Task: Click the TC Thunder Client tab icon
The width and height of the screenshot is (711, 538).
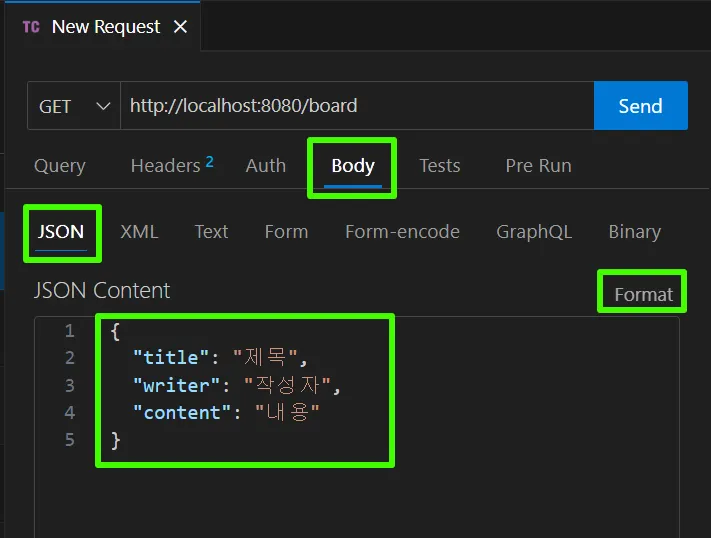Action: tap(31, 27)
